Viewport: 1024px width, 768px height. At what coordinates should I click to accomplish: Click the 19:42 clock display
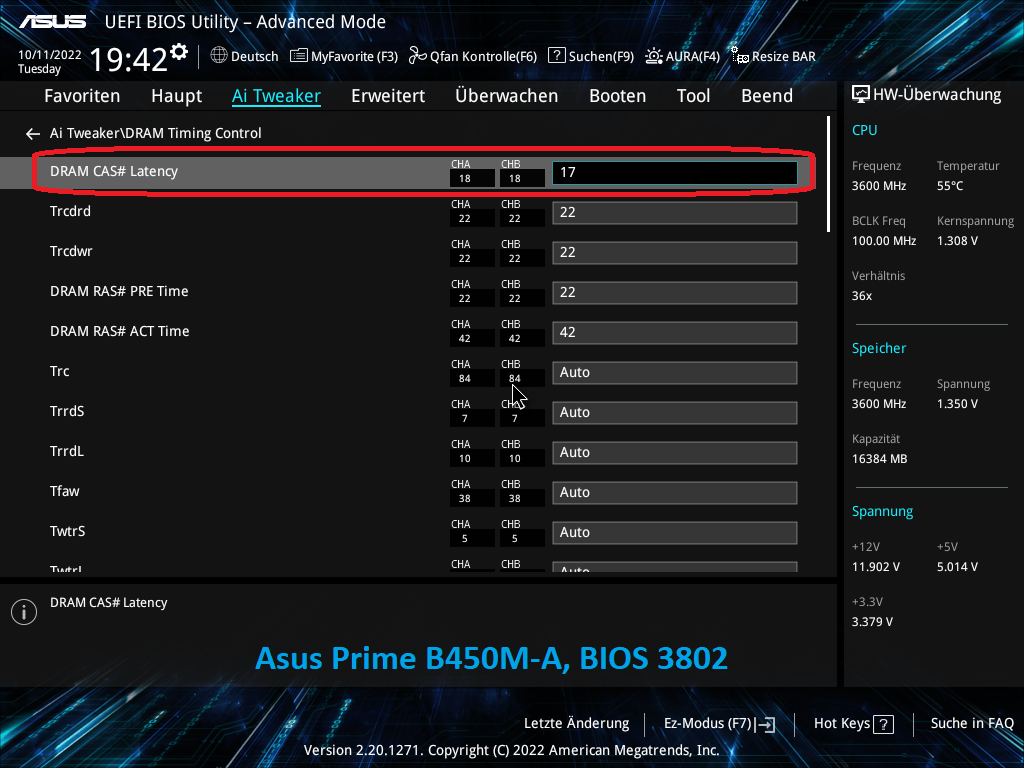point(128,59)
